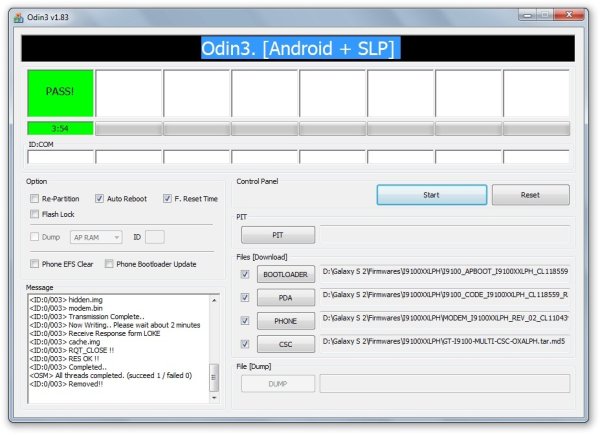Click the Reset button
This screenshot has width=600, height=435.
tap(530, 195)
